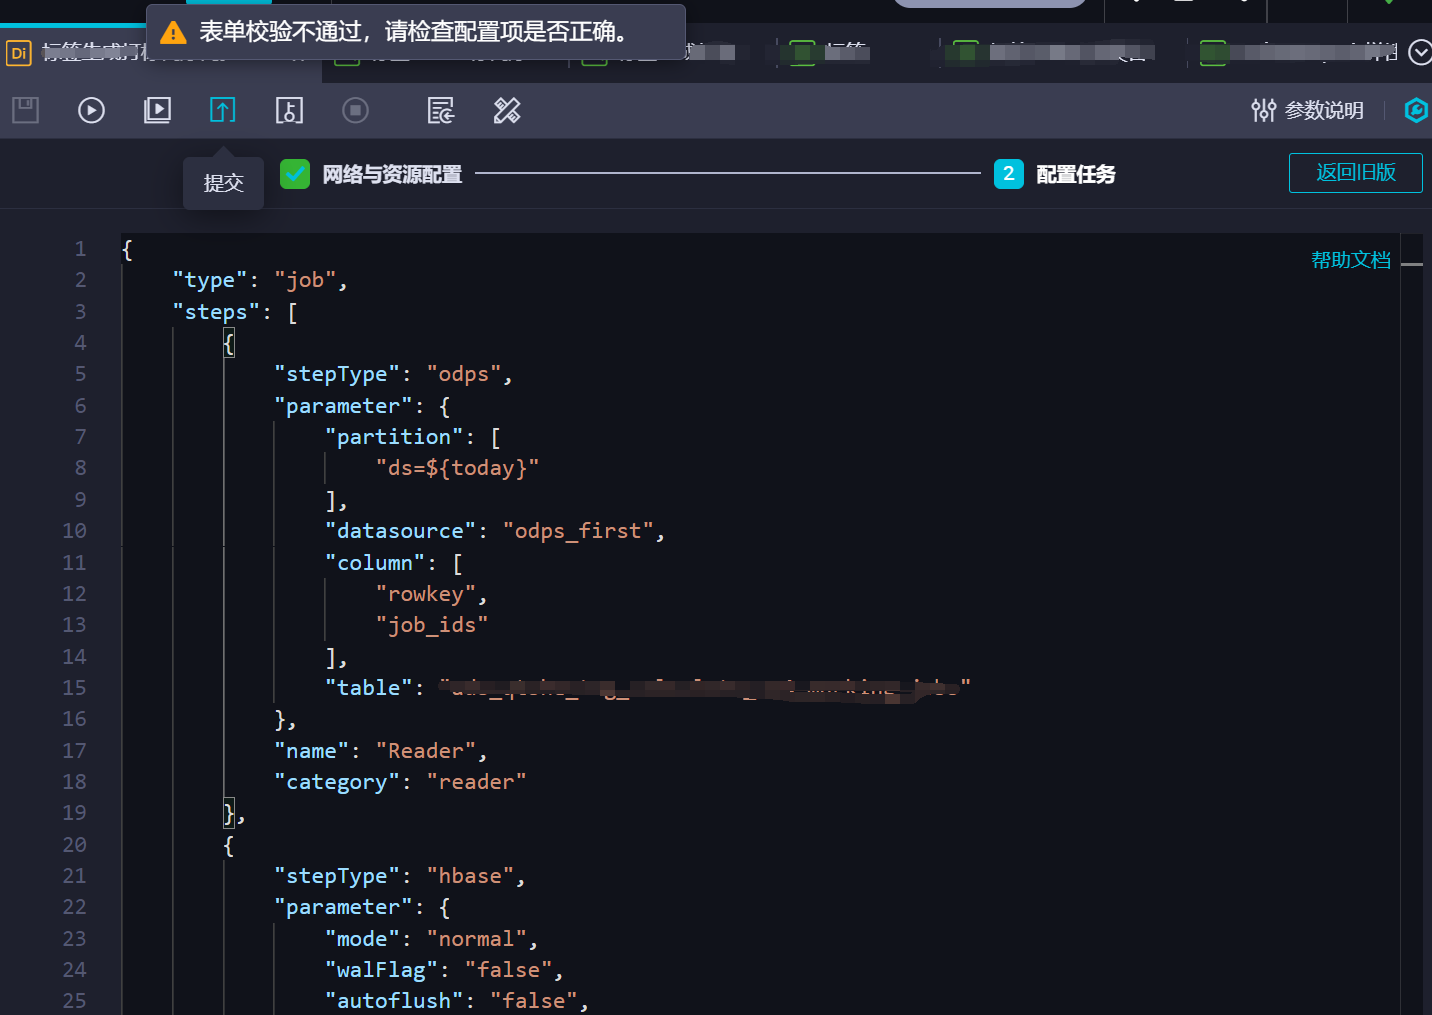The image size is (1432, 1015).
Task: Click the "autoflush": "false" line
Action: (457, 1001)
